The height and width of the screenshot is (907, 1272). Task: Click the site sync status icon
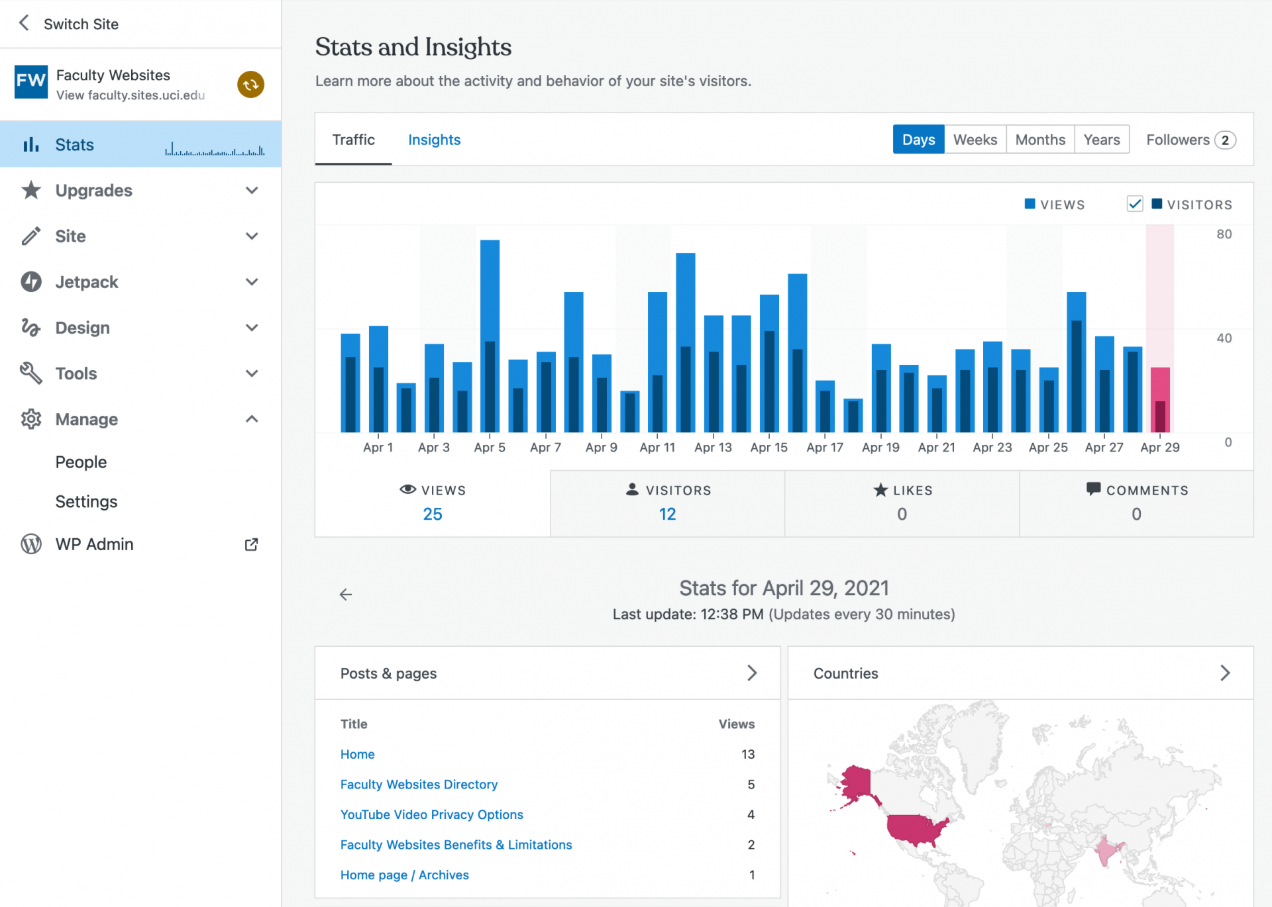coord(250,84)
